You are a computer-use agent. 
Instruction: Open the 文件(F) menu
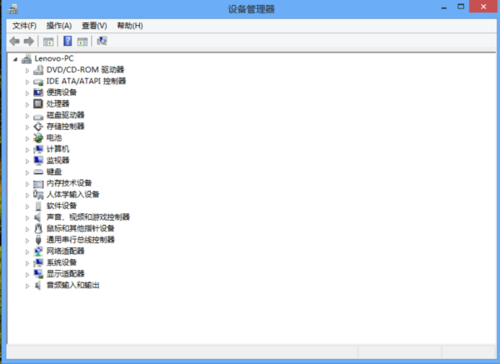pyautogui.click(x=24, y=26)
